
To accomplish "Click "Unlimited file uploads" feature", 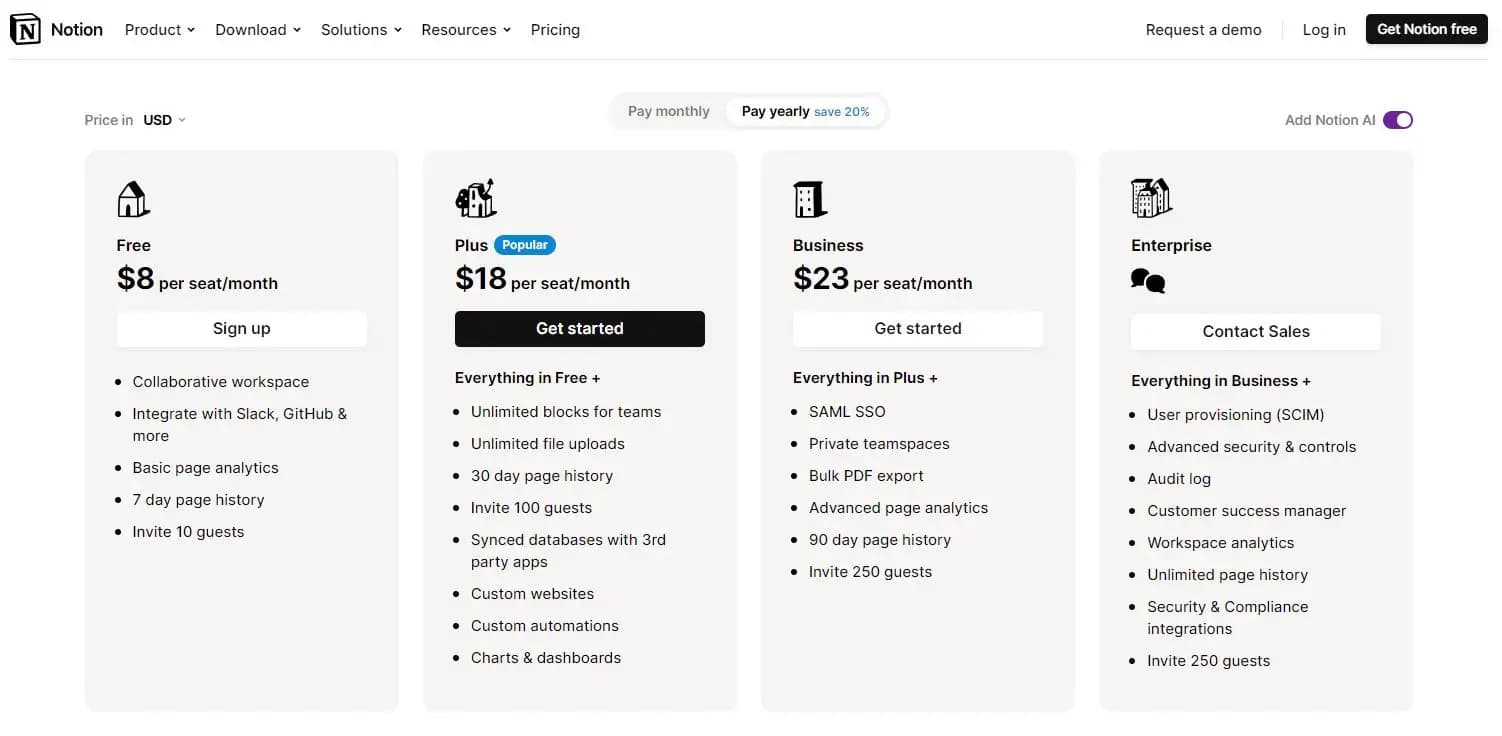I will coord(548,444).
